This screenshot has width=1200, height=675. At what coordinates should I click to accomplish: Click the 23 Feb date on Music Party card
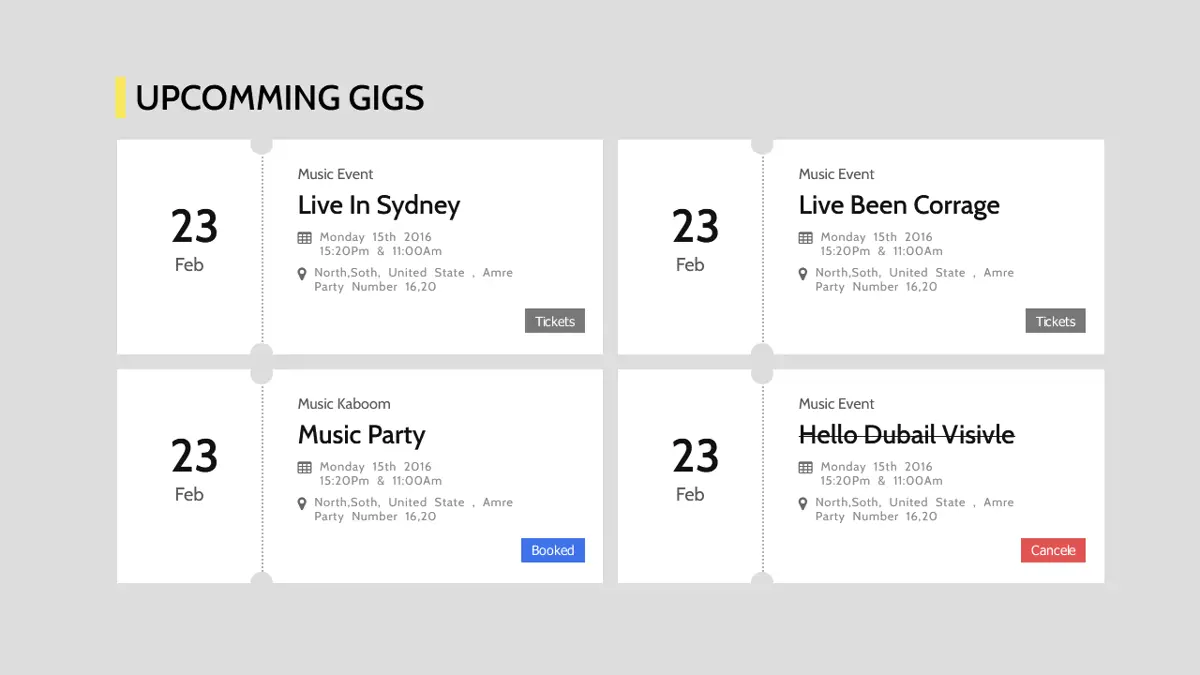tap(191, 470)
